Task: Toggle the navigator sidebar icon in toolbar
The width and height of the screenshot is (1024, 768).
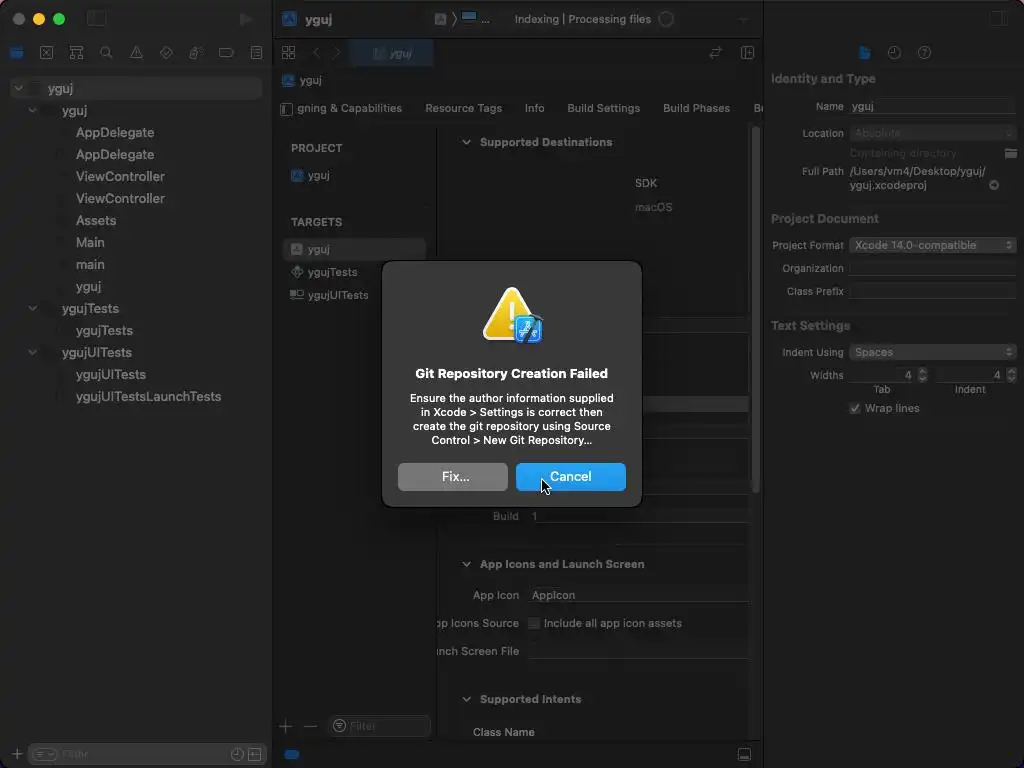Action: pos(97,19)
